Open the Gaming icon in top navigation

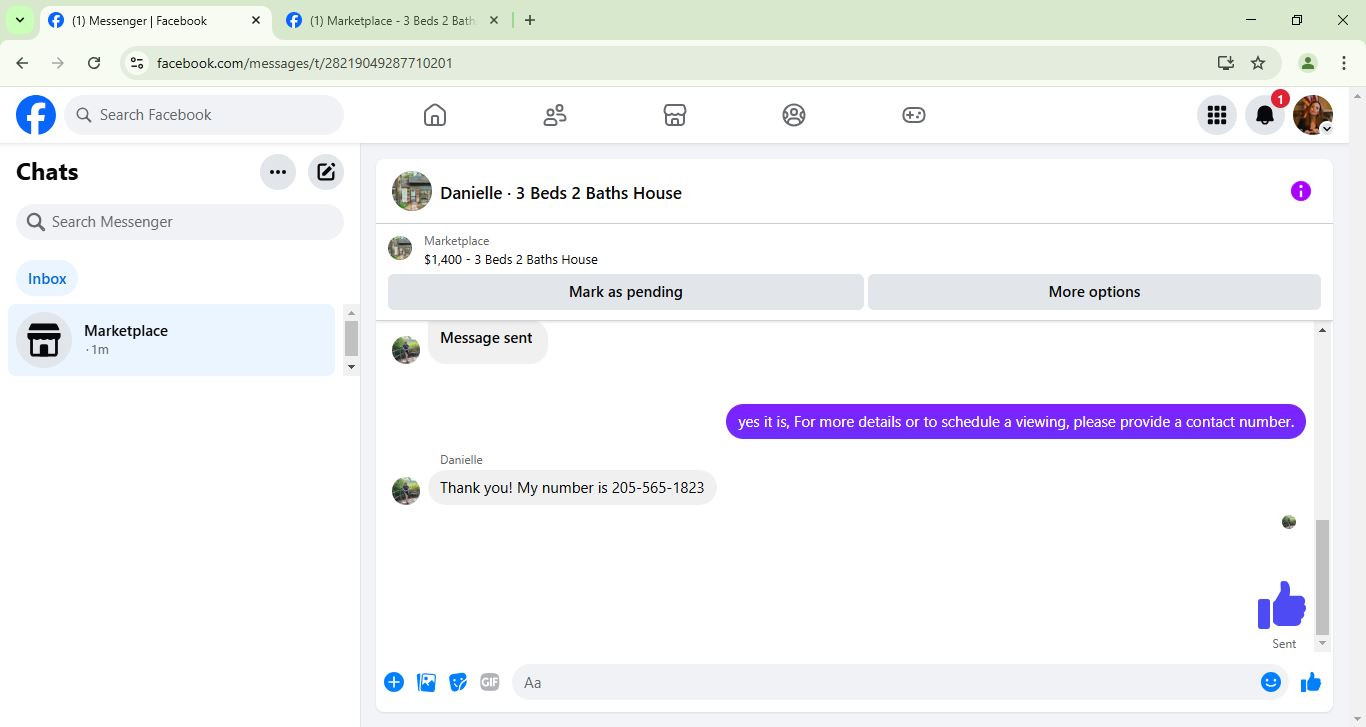(x=914, y=115)
